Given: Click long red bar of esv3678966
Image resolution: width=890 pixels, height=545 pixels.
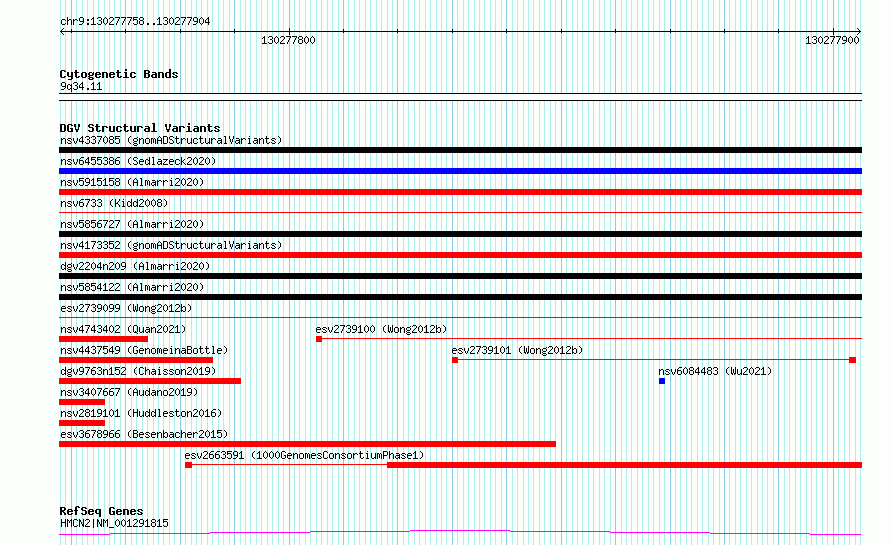Looking at the screenshot, I should click(308, 444).
